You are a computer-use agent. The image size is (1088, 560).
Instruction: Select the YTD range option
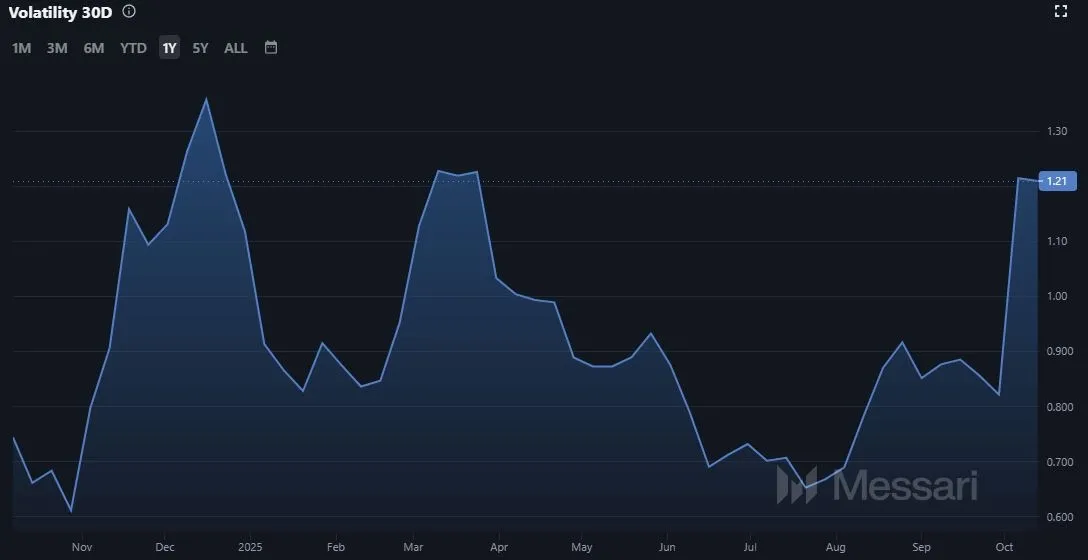click(x=133, y=48)
